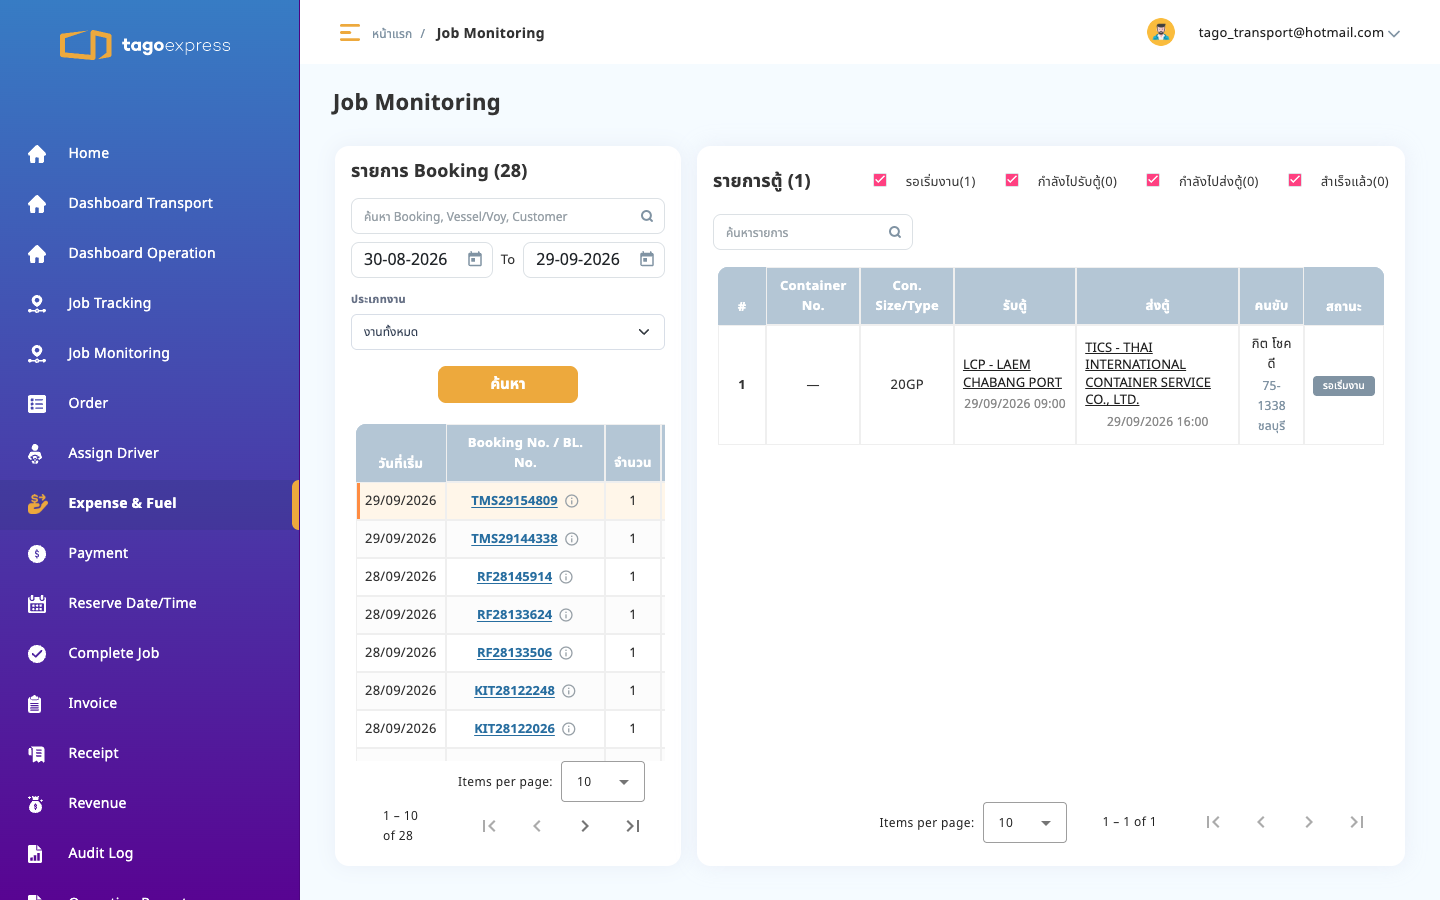
Task: Show info icon for RF28133506
Action: tap(566, 653)
